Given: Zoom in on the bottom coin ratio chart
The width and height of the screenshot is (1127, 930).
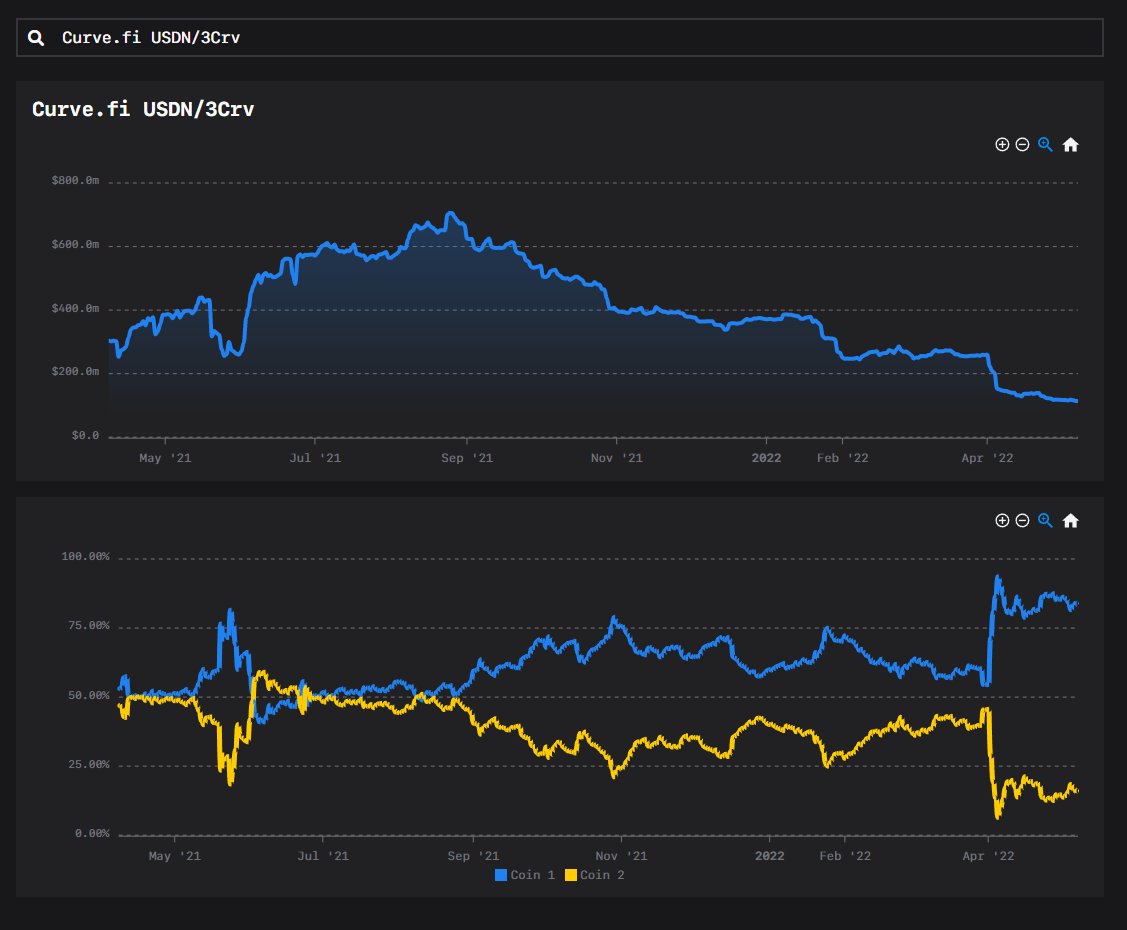Looking at the screenshot, I should coord(1002,520).
